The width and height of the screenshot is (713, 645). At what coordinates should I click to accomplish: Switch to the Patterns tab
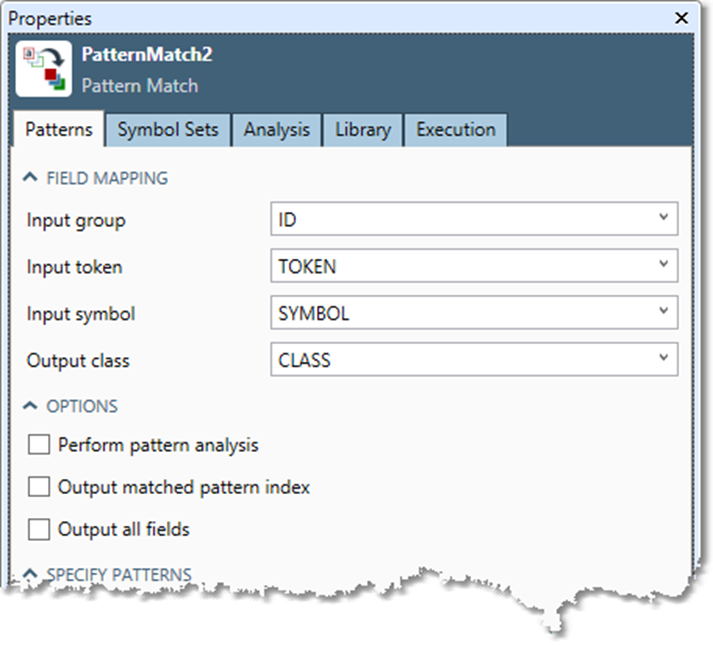(x=59, y=130)
